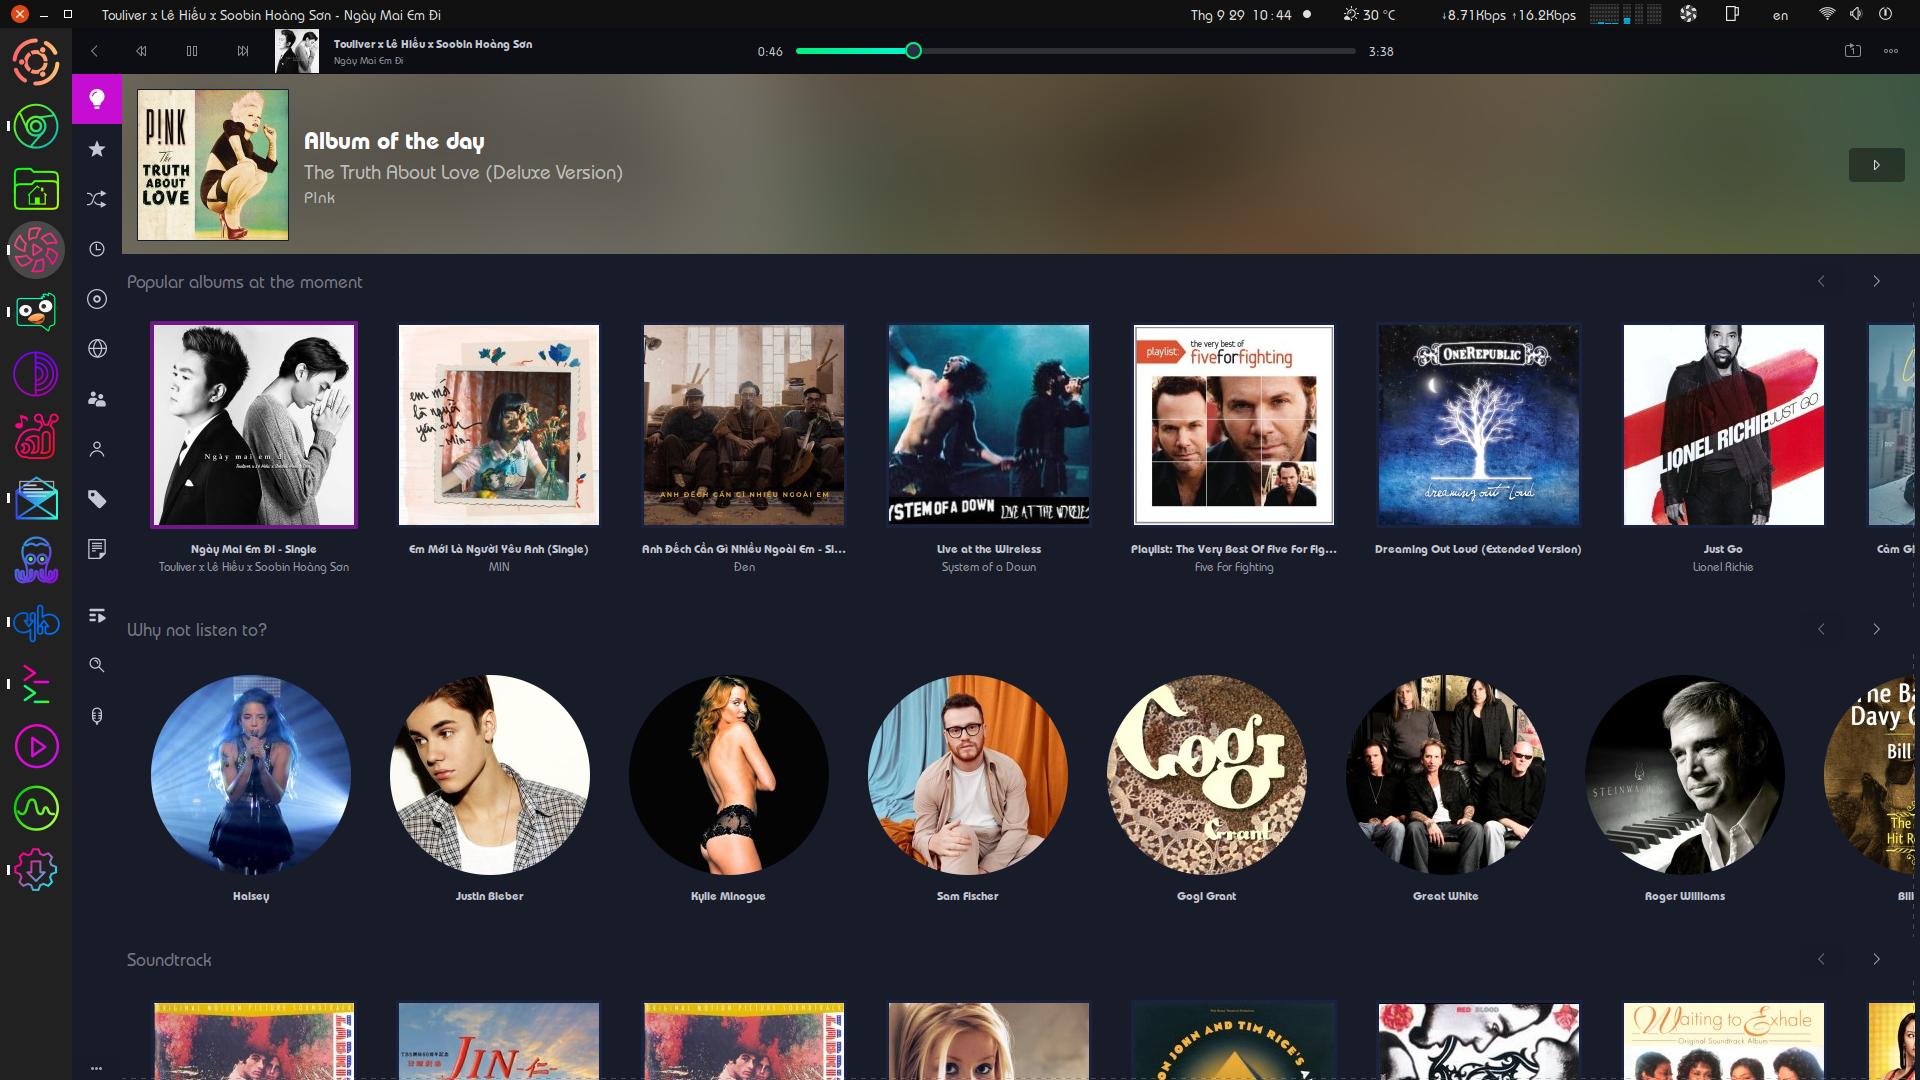The image size is (1920, 1080).
Task: Show previous Popular albums with left arrow
Action: 1821,282
